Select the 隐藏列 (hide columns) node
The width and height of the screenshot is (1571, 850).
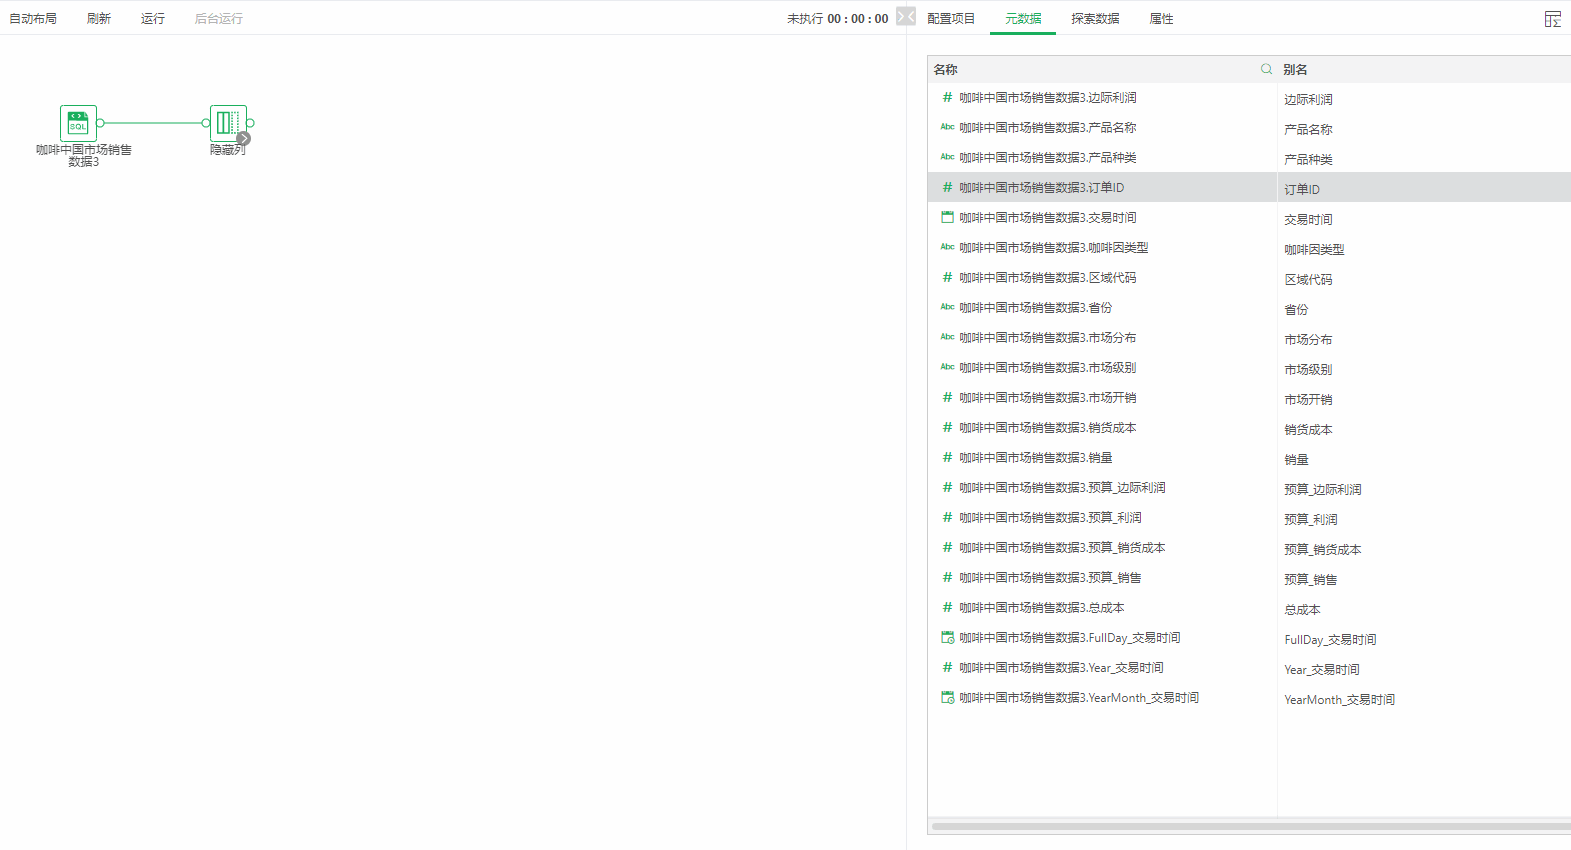coord(227,123)
